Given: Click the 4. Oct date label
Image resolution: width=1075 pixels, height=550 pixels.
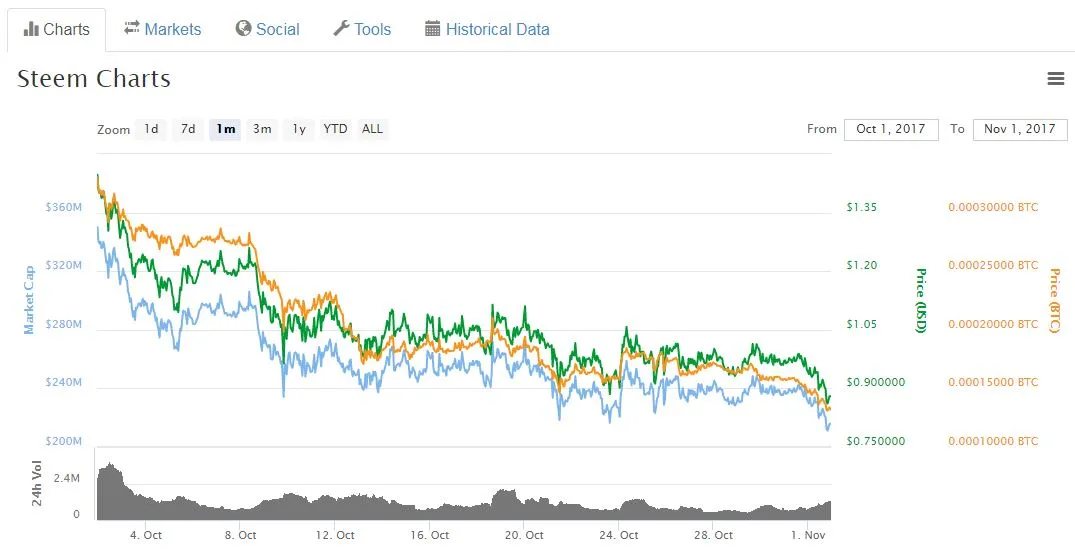Looking at the screenshot, I should (145, 535).
